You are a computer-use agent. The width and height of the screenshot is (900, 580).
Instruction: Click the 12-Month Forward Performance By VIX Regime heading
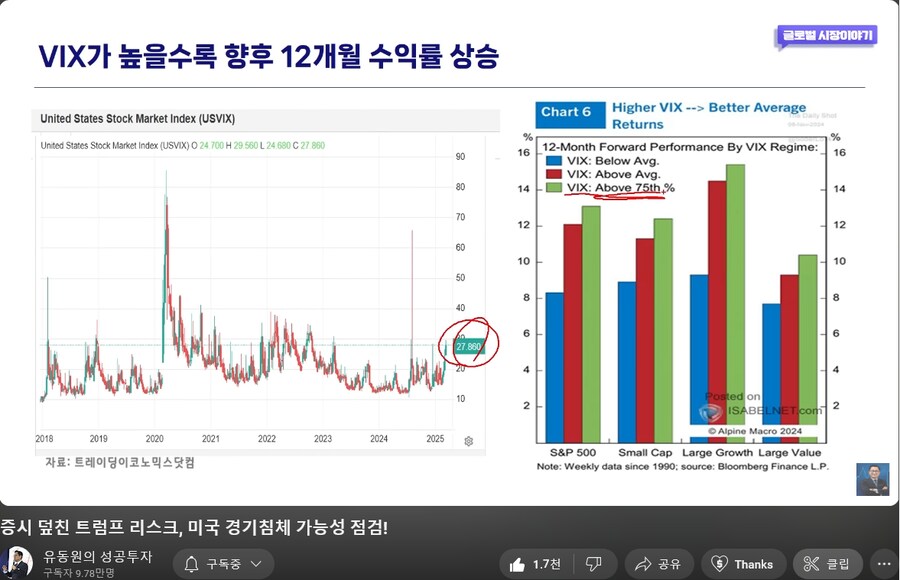(x=680, y=147)
